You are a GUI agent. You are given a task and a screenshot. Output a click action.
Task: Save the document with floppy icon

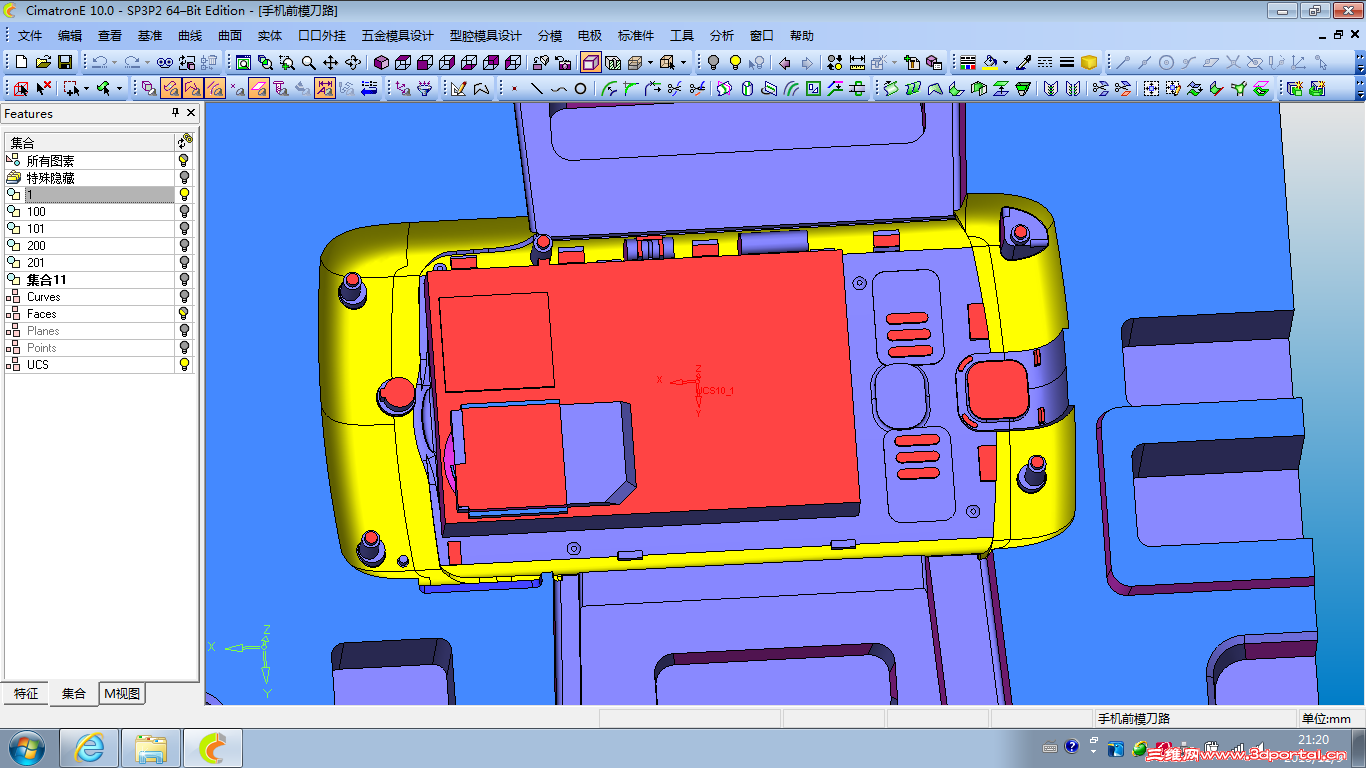(65, 62)
